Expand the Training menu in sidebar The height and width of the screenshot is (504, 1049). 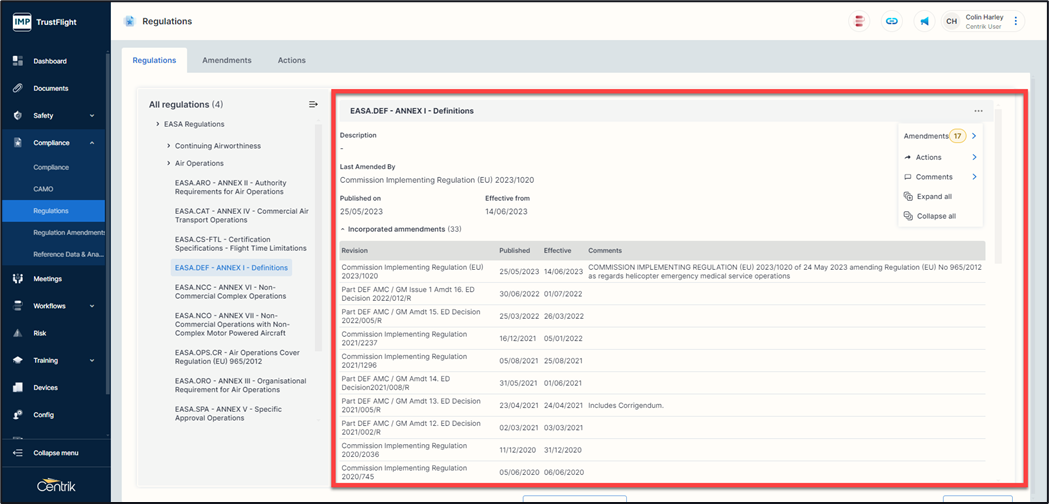[x=92, y=361]
